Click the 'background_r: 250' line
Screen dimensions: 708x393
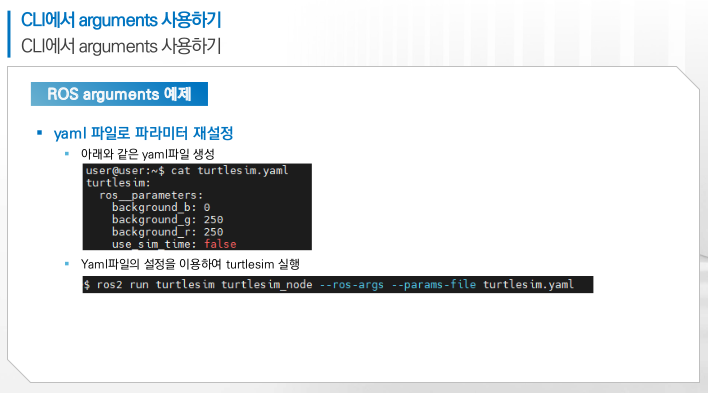pyautogui.click(x=168, y=232)
